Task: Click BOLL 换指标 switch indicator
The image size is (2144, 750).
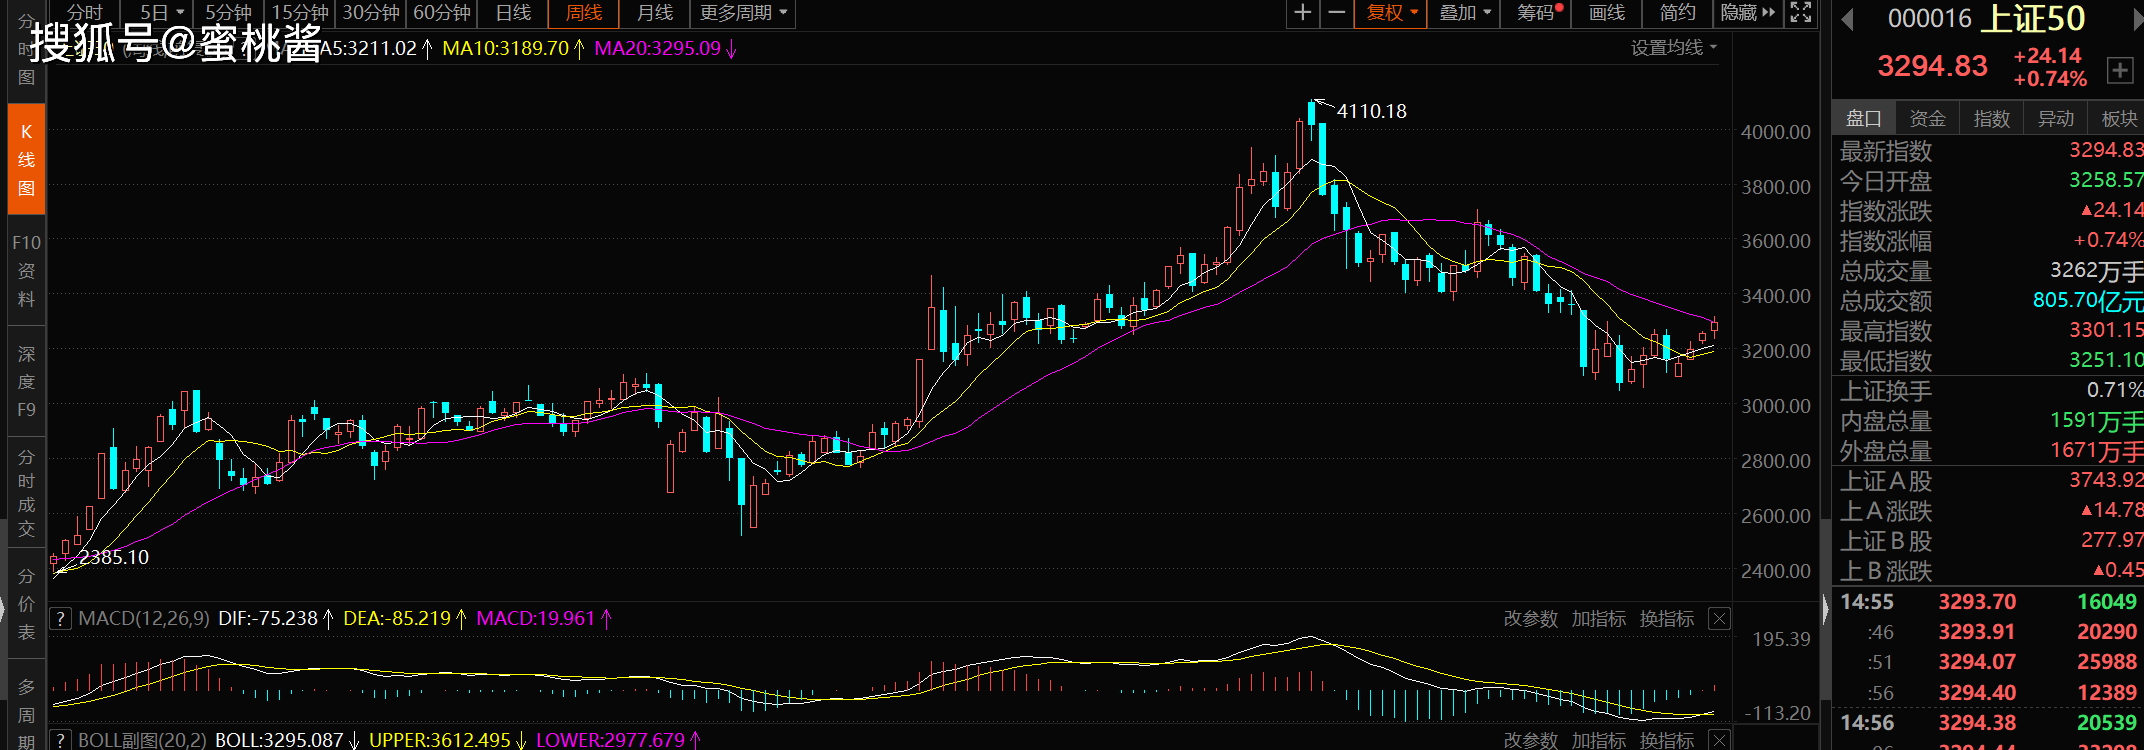Action: tap(1666, 740)
